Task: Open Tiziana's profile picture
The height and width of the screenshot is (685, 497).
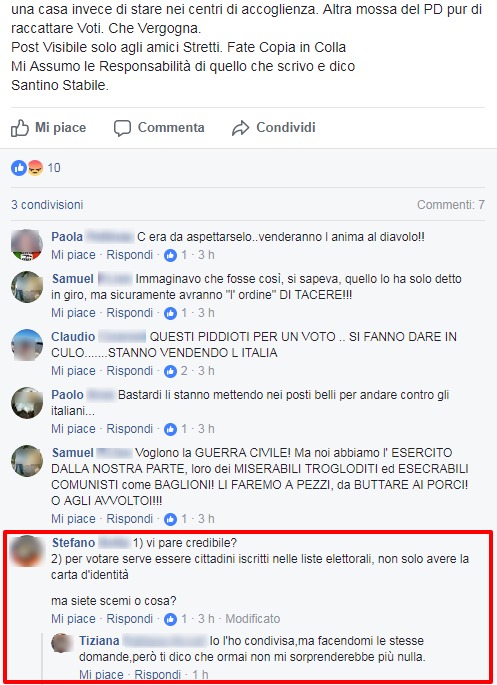Action: (x=62, y=643)
